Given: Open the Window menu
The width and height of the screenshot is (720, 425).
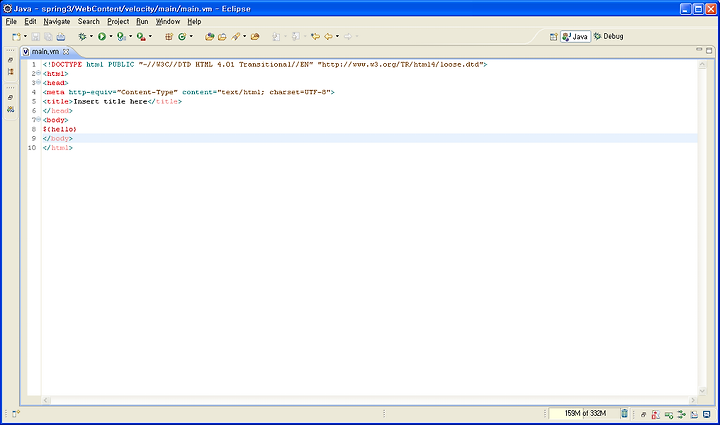Looking at the screenshot, I should [168, 22].
